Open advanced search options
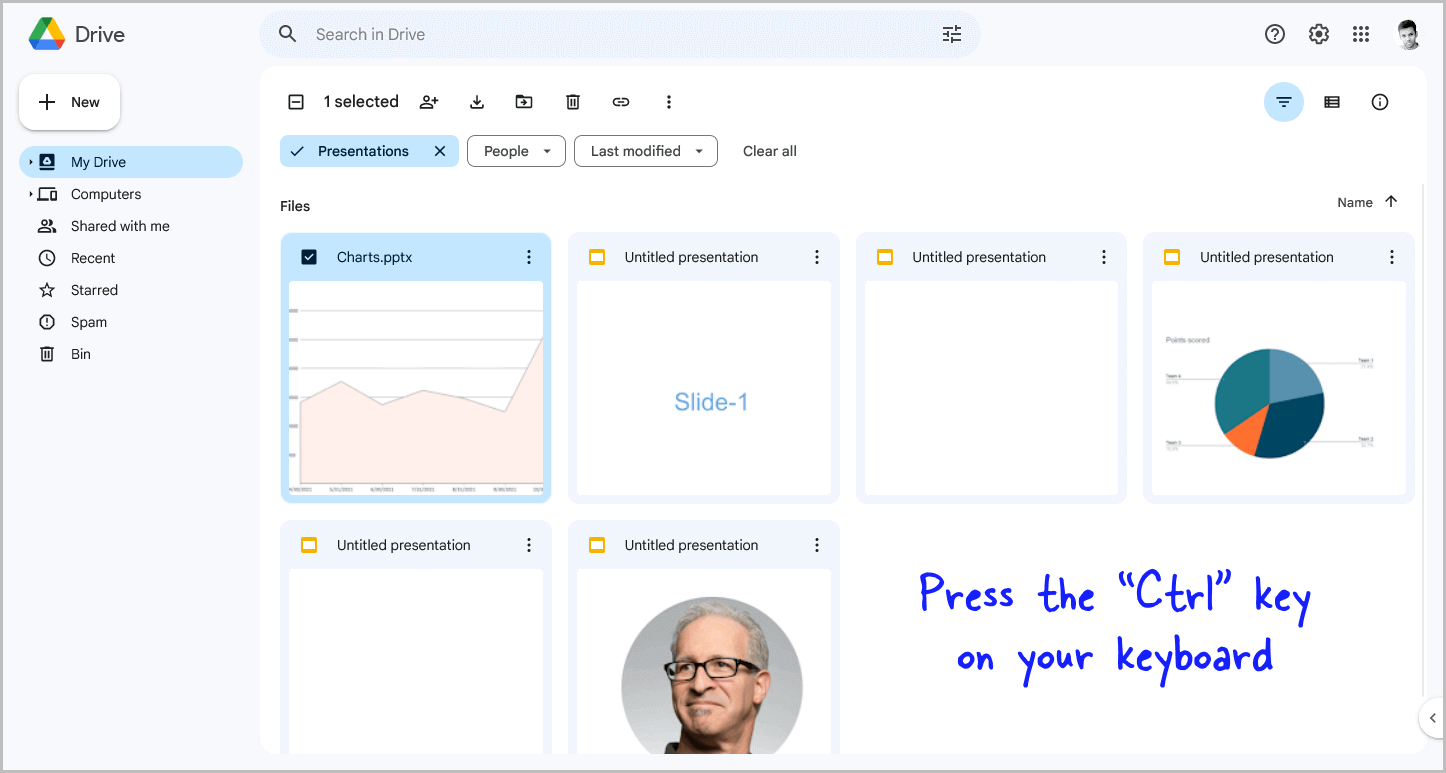The height and width of the screenshot is (773, 1446). 951,33
